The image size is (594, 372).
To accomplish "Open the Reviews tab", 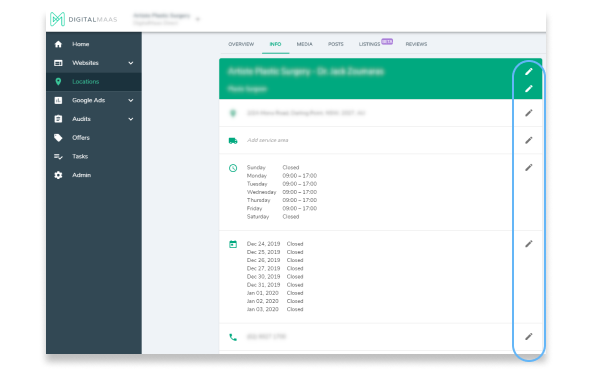I will tap(416, 44).
